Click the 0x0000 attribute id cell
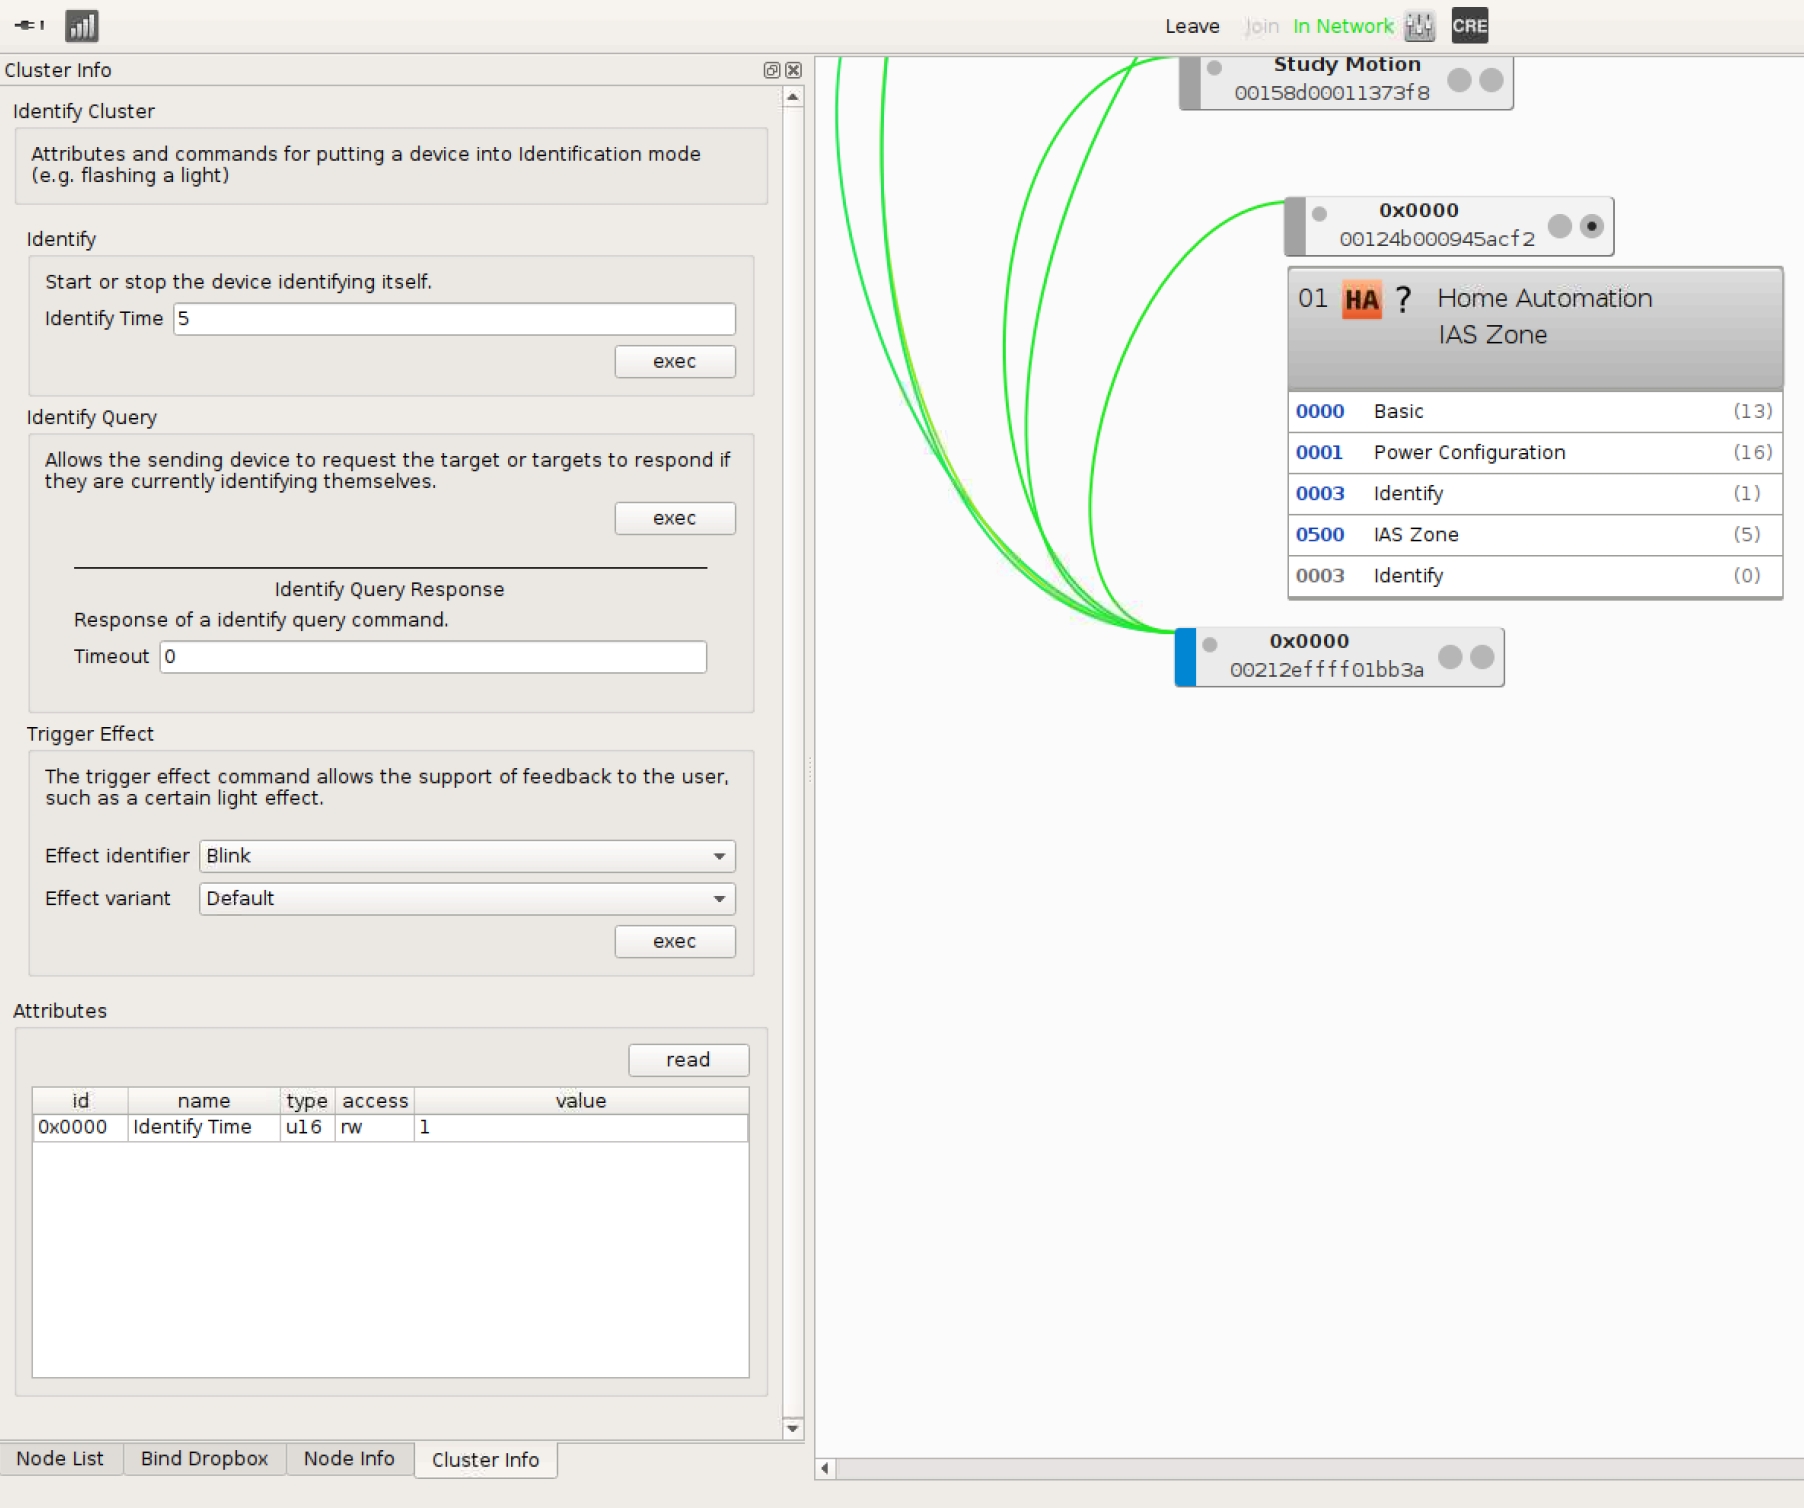 click(x=80, y=1127)
